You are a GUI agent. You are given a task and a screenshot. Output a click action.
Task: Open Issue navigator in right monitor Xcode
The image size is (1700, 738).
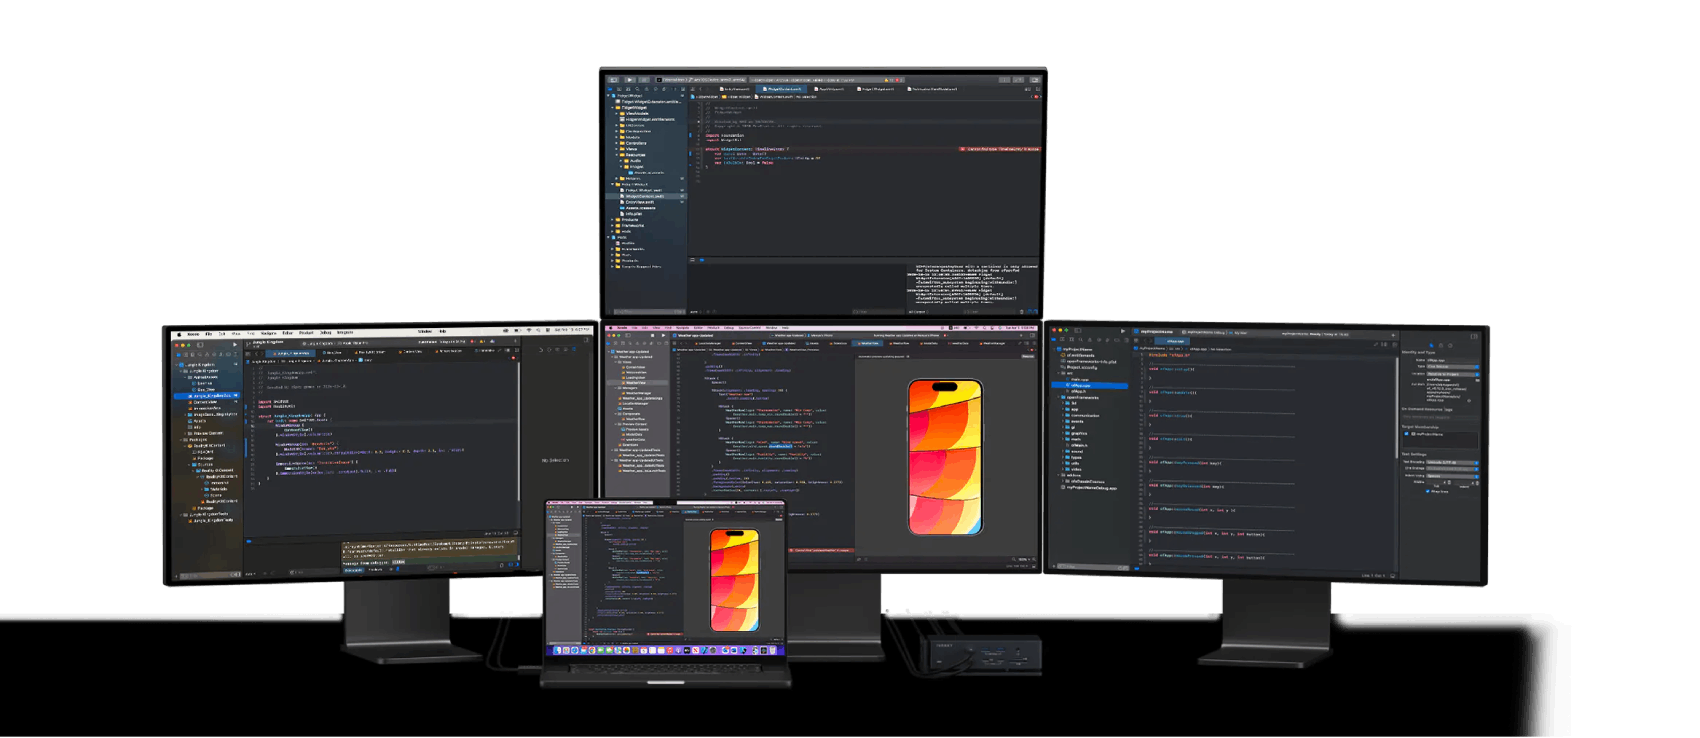[1090, 340]
